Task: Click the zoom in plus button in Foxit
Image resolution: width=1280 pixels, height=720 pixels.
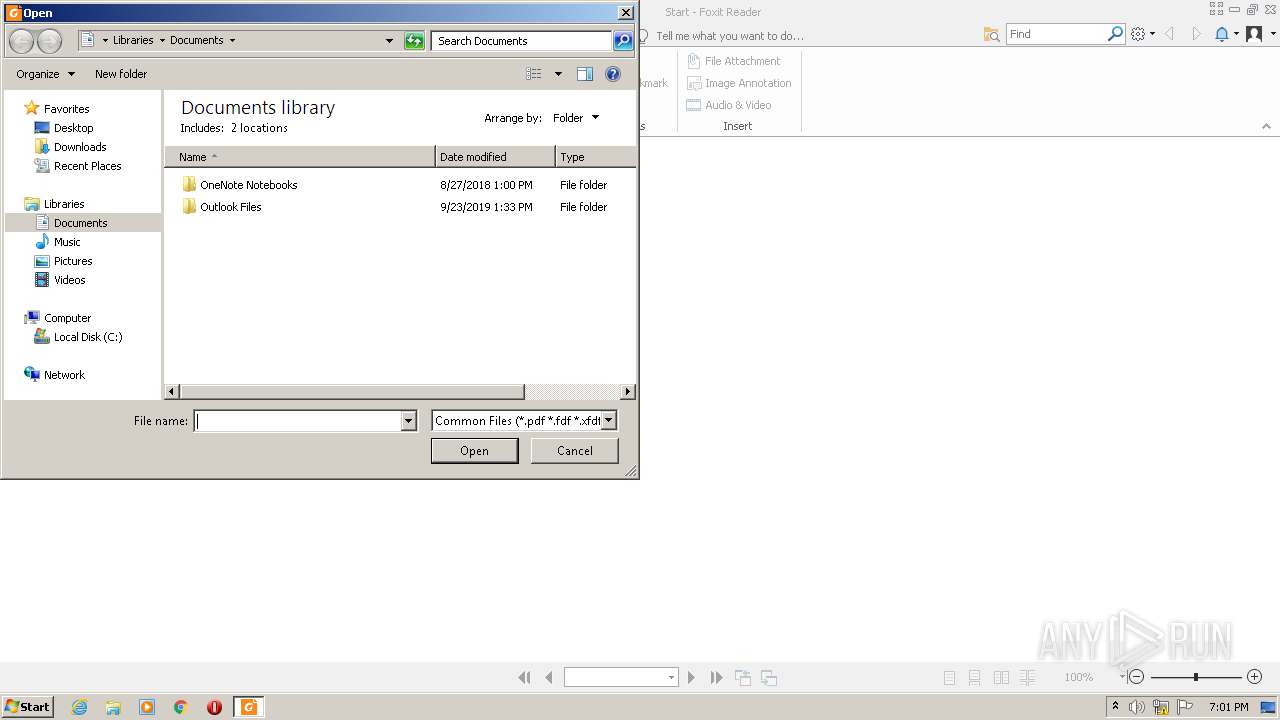Action: (x=1255, y=677)
